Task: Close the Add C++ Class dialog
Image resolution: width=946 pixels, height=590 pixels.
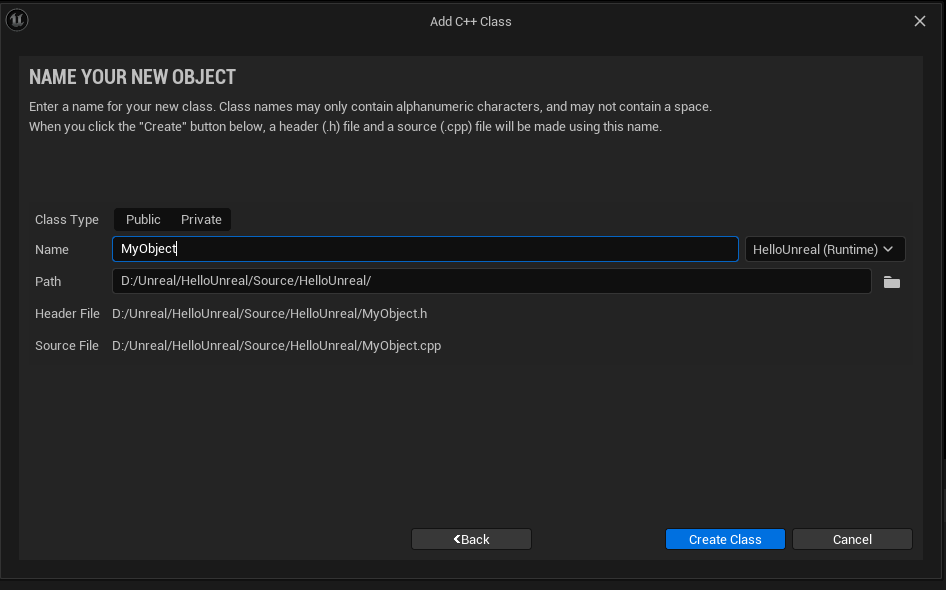Action: point(919,21)
